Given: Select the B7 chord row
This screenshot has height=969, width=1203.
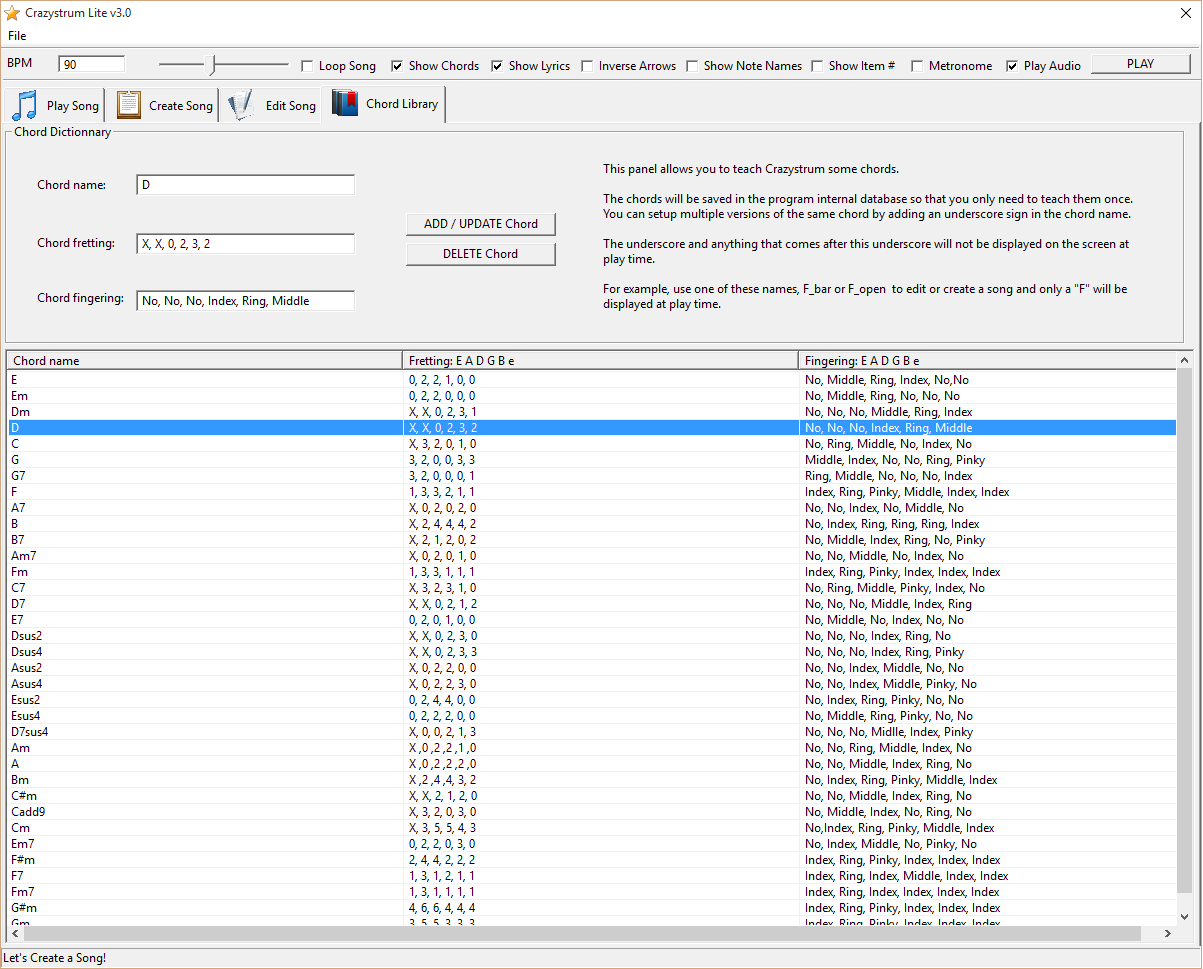Looking at the screenshot, I should pyautogui.click(x=592, y=540).
